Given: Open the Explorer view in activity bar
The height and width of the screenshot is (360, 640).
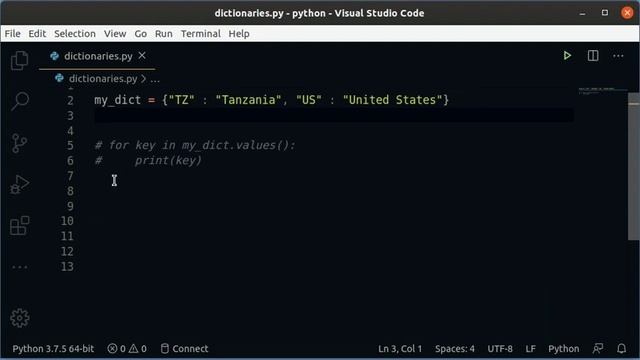Looking at the screenshot, I should tap(19, 60).
